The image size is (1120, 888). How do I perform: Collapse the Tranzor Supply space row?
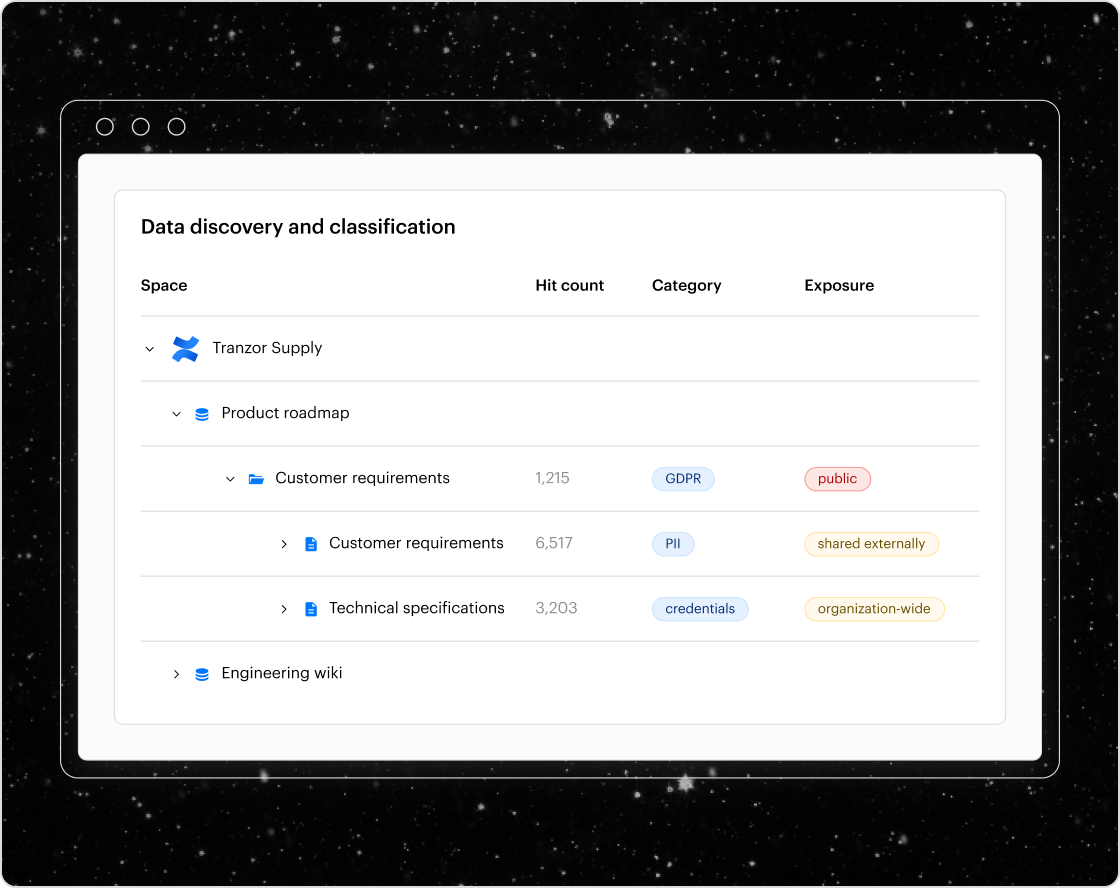pyautogui.click(x=150, y=349)
